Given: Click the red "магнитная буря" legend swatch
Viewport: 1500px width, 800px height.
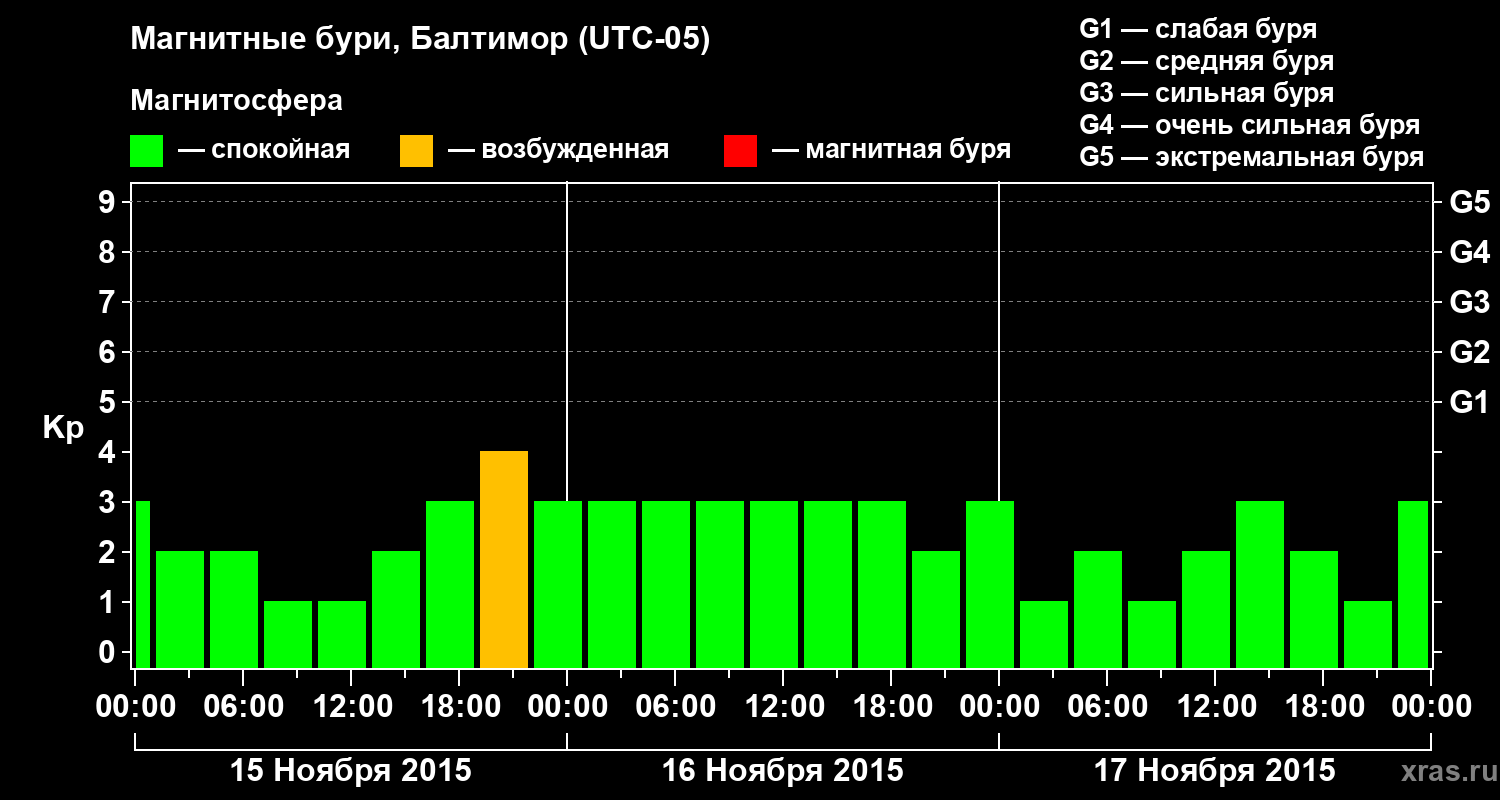Looking at the screenshot, I should point(740,151).
